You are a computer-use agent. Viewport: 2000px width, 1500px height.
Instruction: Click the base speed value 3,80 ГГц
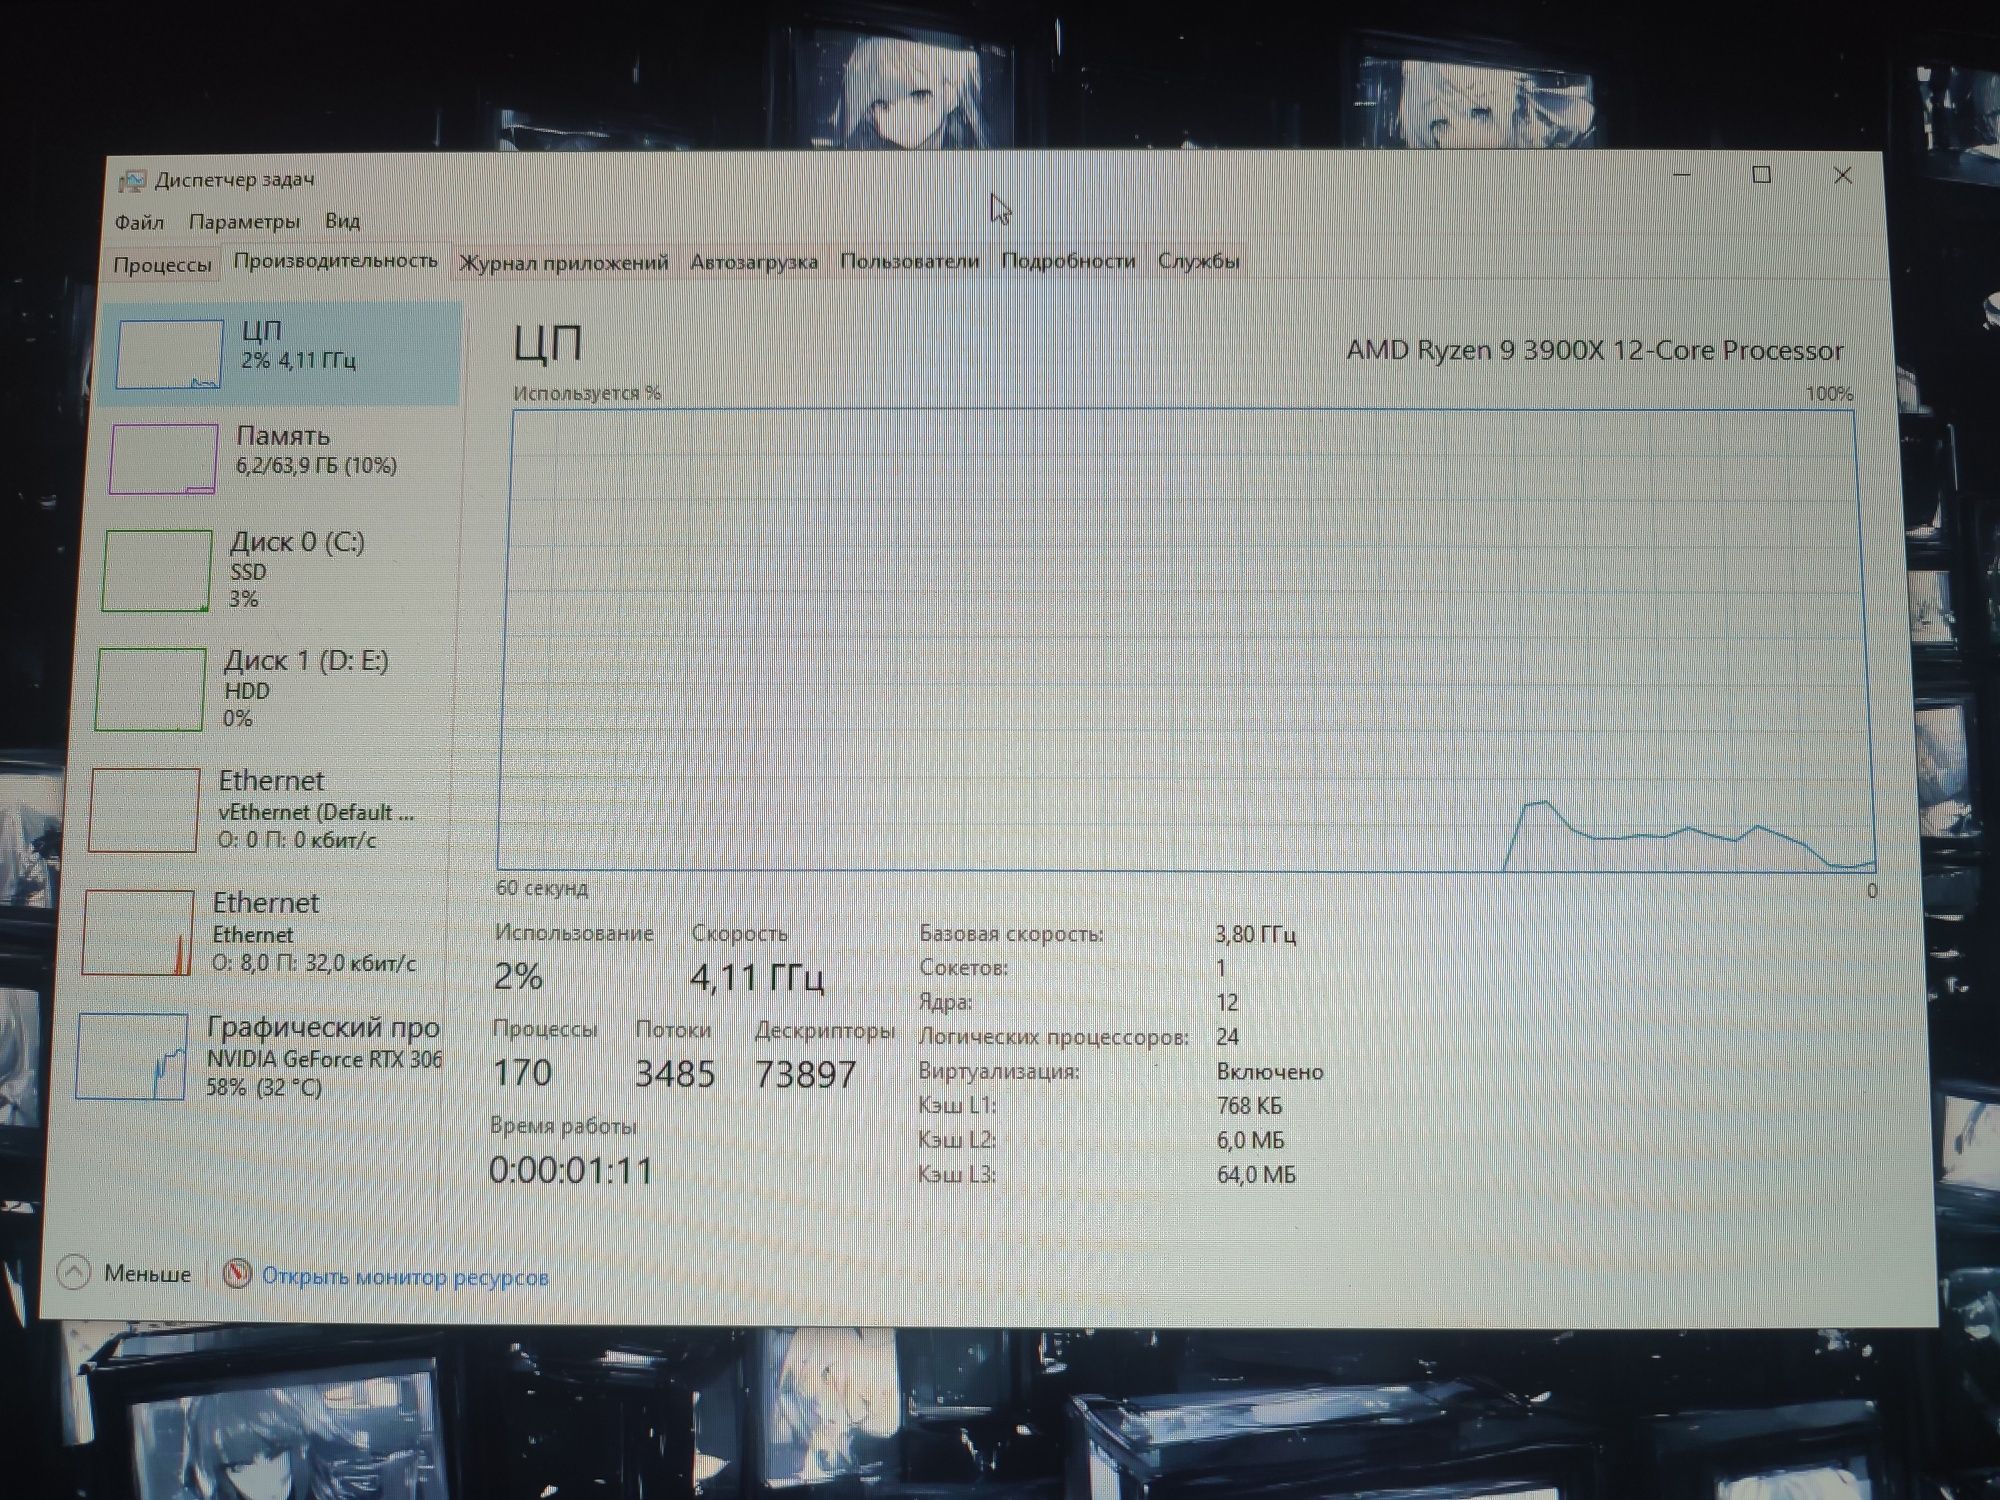click(x=1255, y=935)
